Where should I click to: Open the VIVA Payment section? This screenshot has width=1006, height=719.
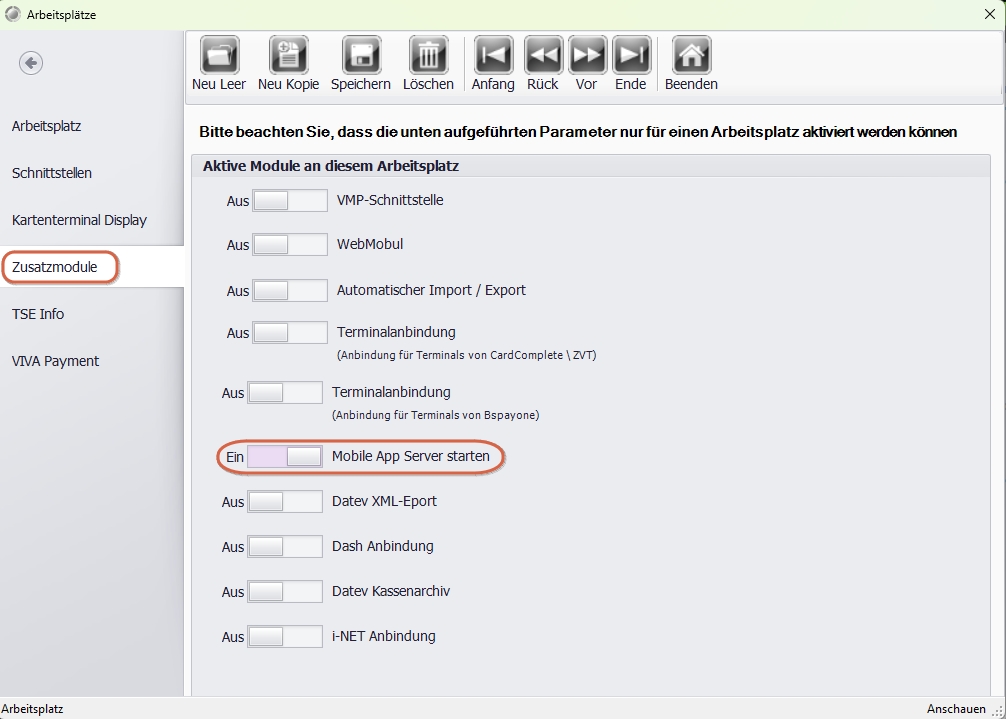pyautogui.click(x=55, y=361)
